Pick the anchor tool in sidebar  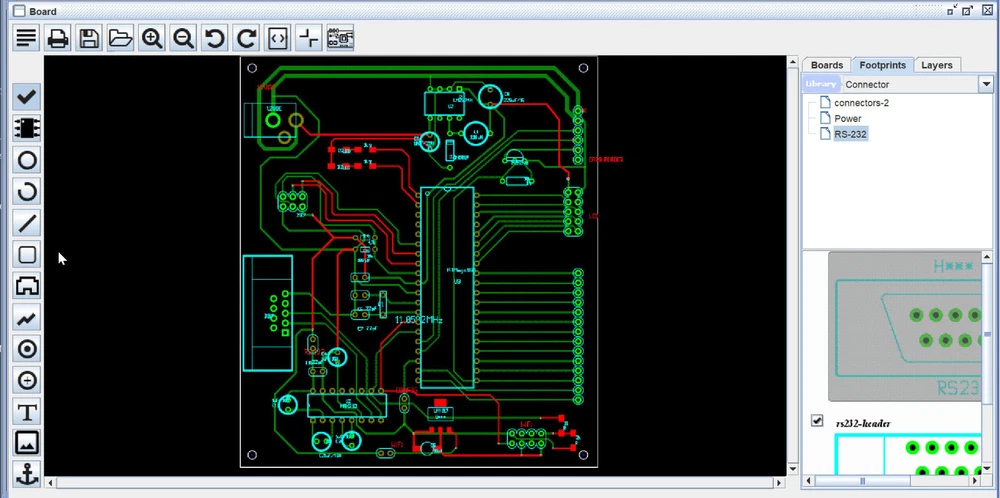click(27, 474)
